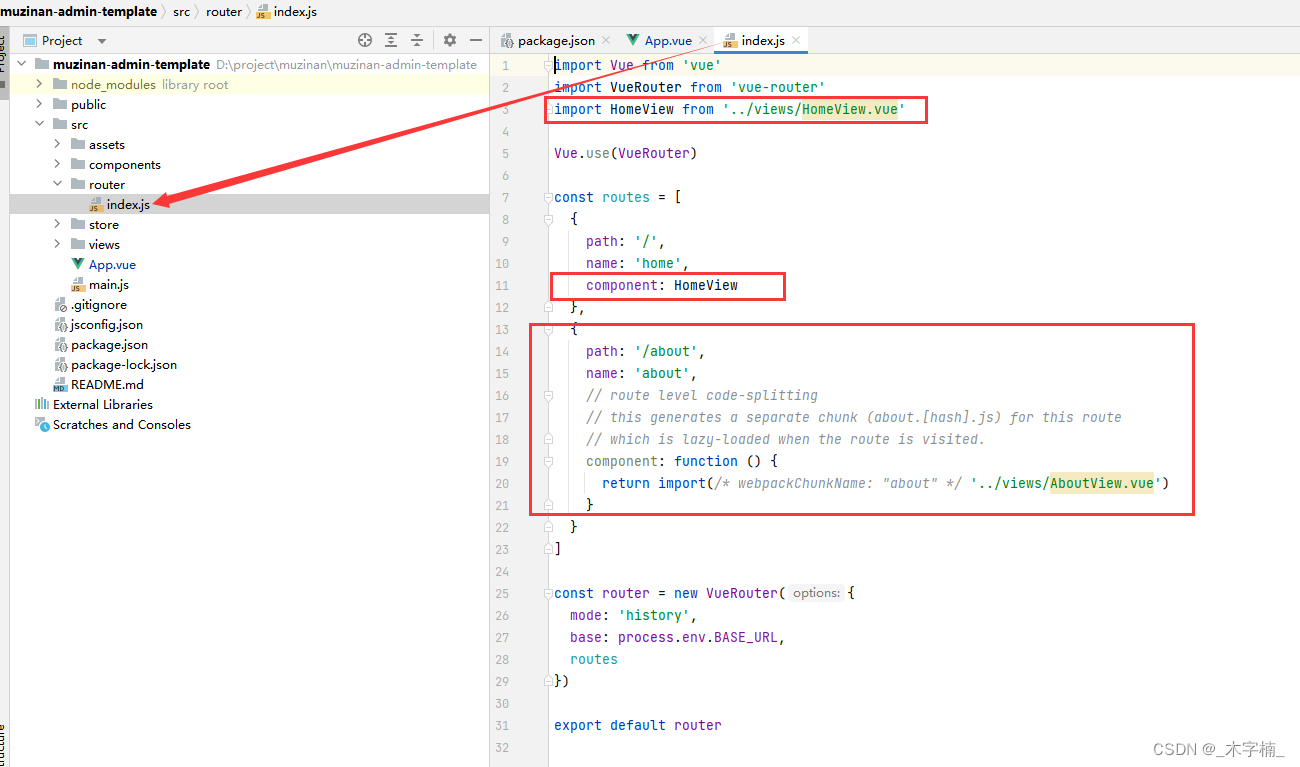Click fold end marker at line 29
The width and height of the screenshot is (1300, 767).
tap(548, 681)
